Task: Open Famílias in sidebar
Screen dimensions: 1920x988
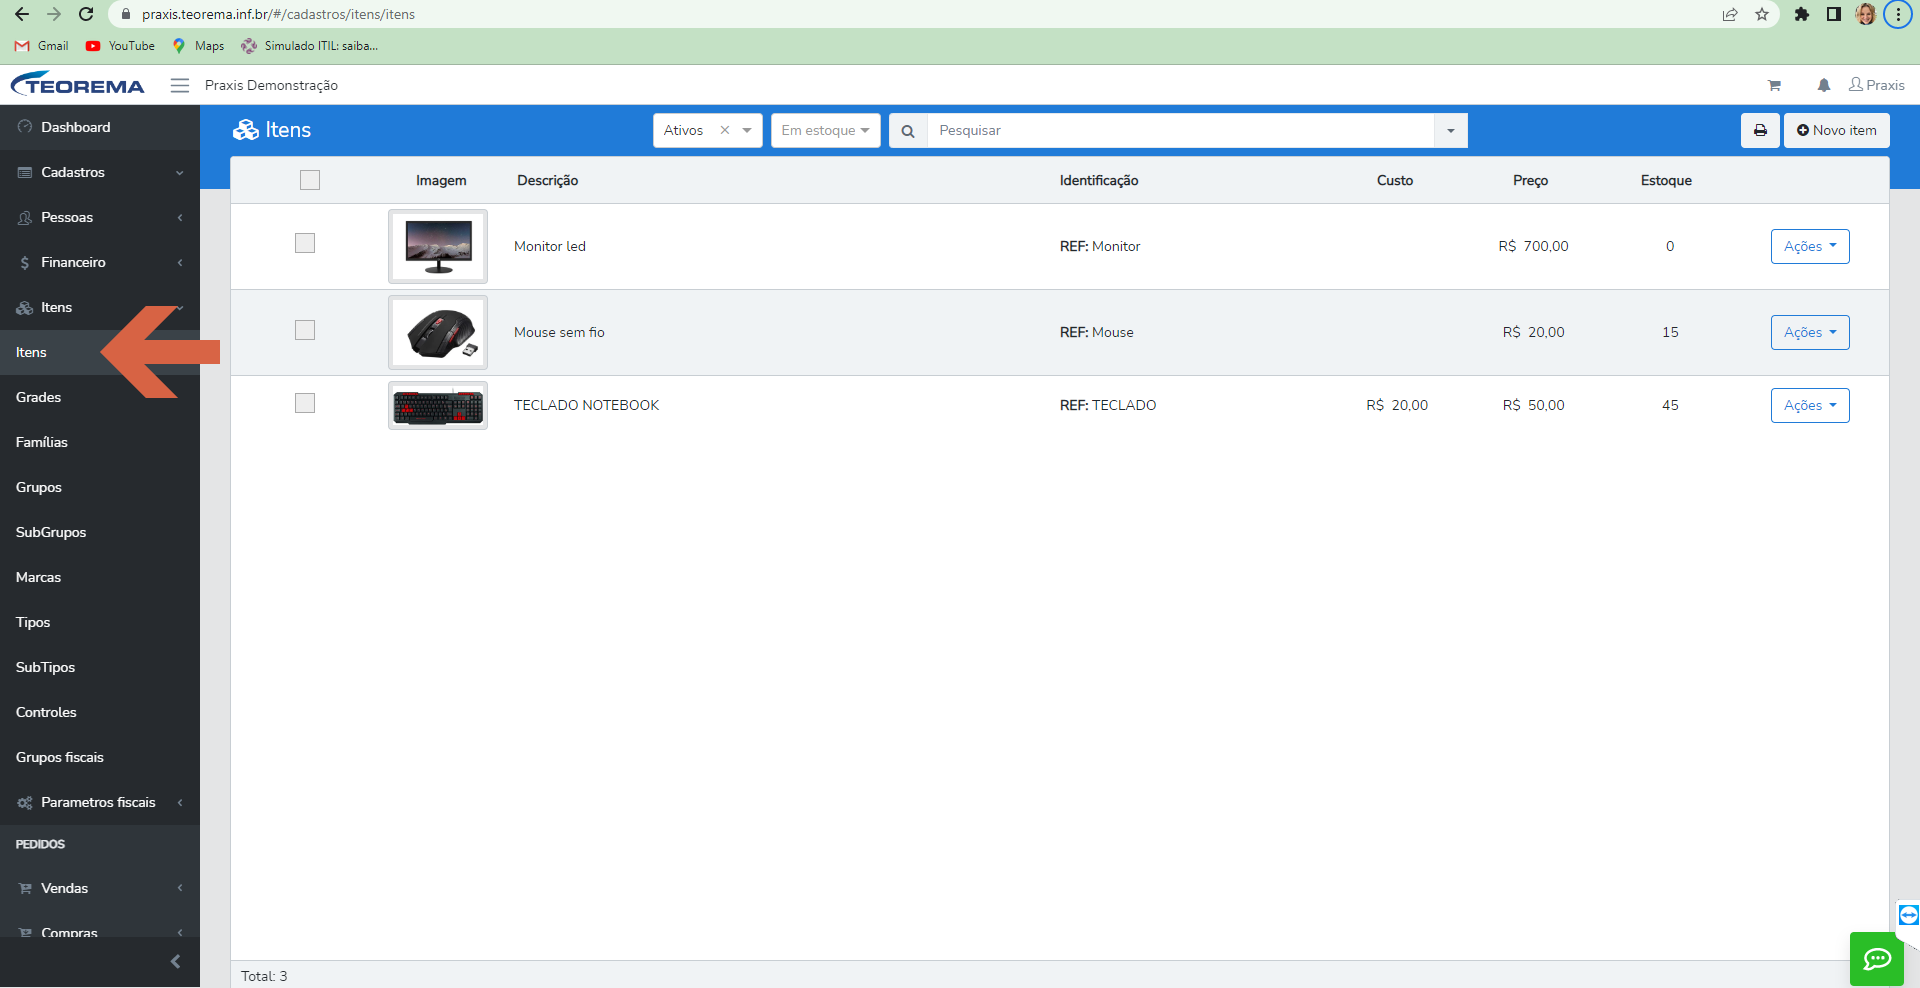Action: 100,443
